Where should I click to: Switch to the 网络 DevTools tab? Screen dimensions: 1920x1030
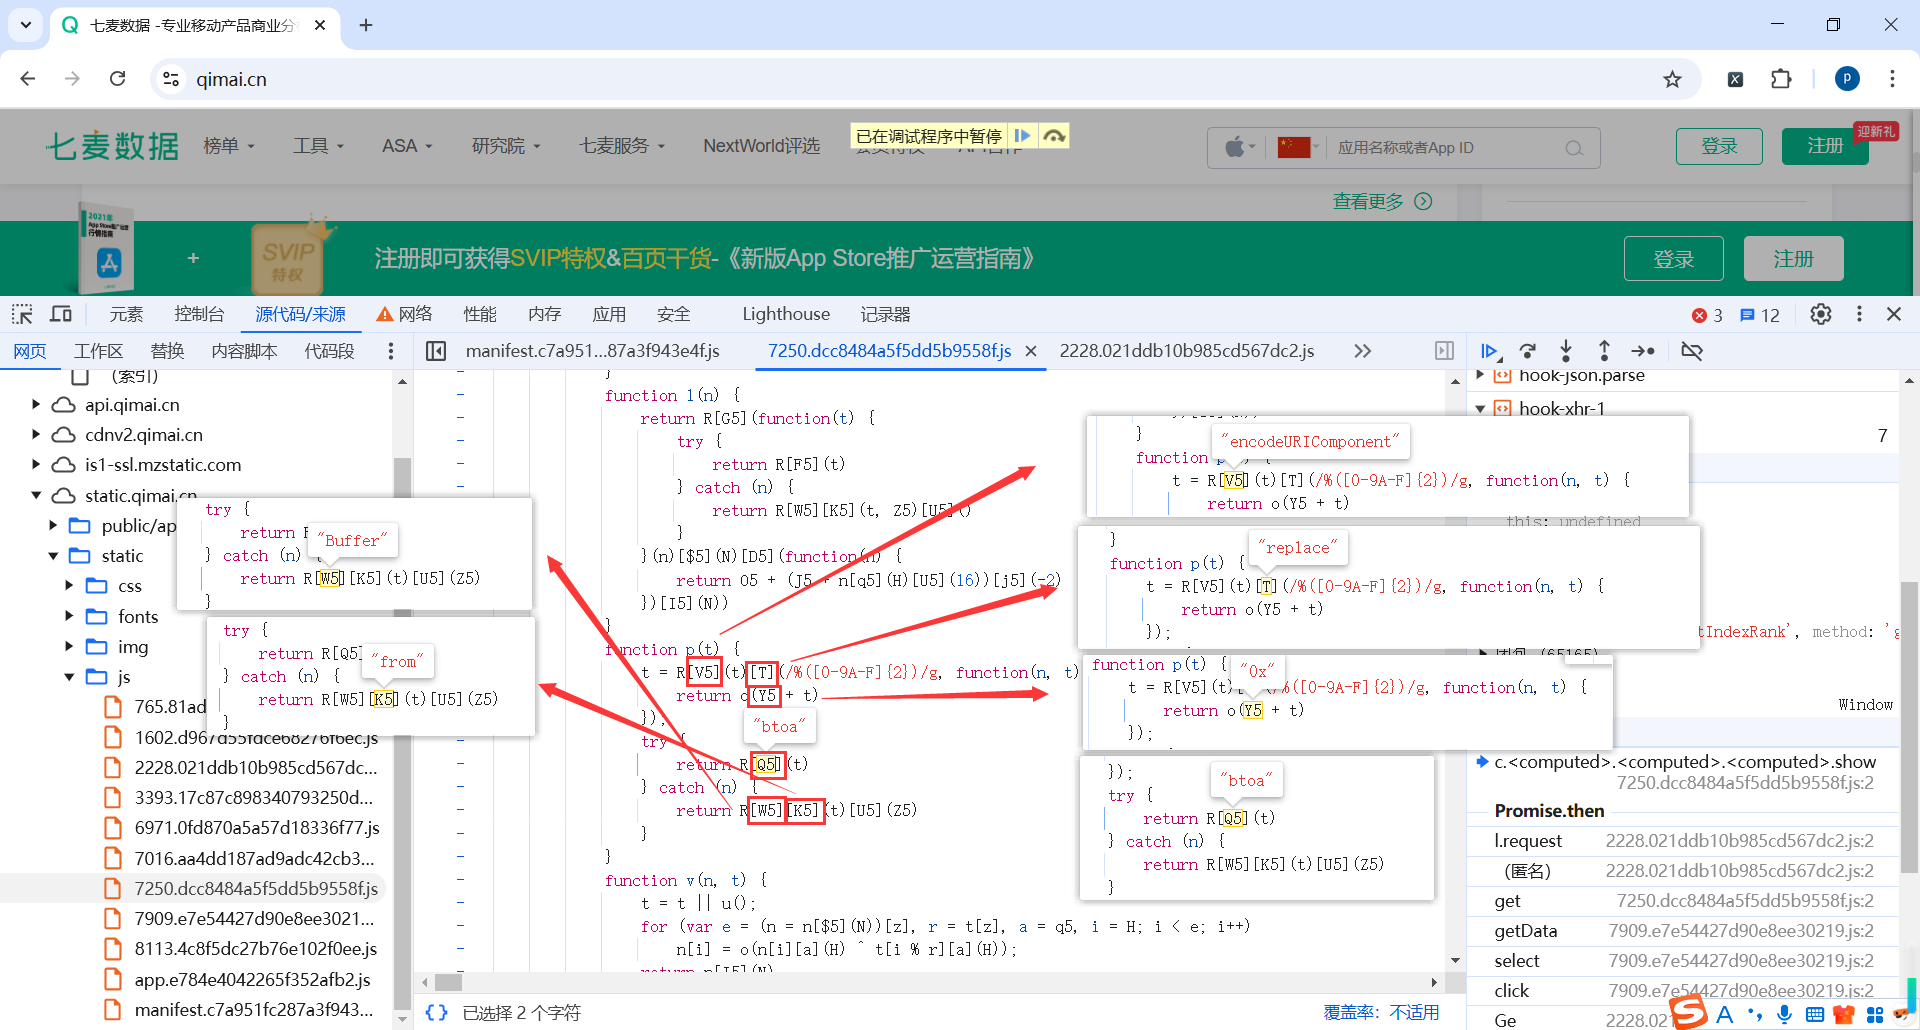click(x=405, y=314)
